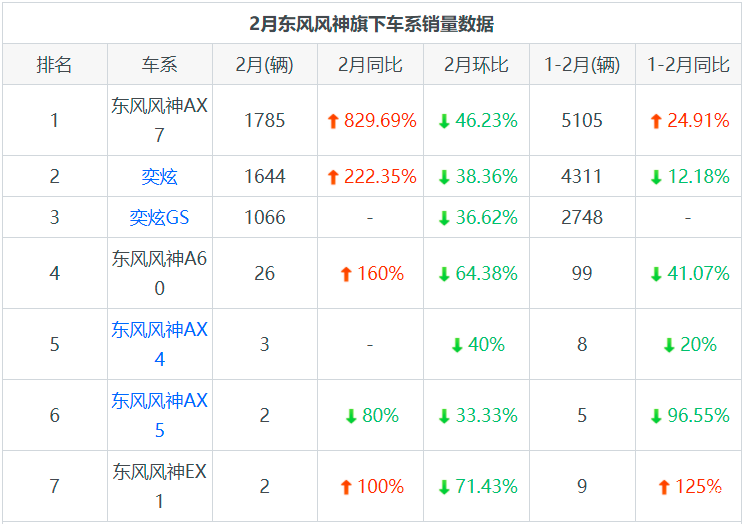Open the 东风风神AX4 link
Viewport: 744px width, 524px height.
159,344
